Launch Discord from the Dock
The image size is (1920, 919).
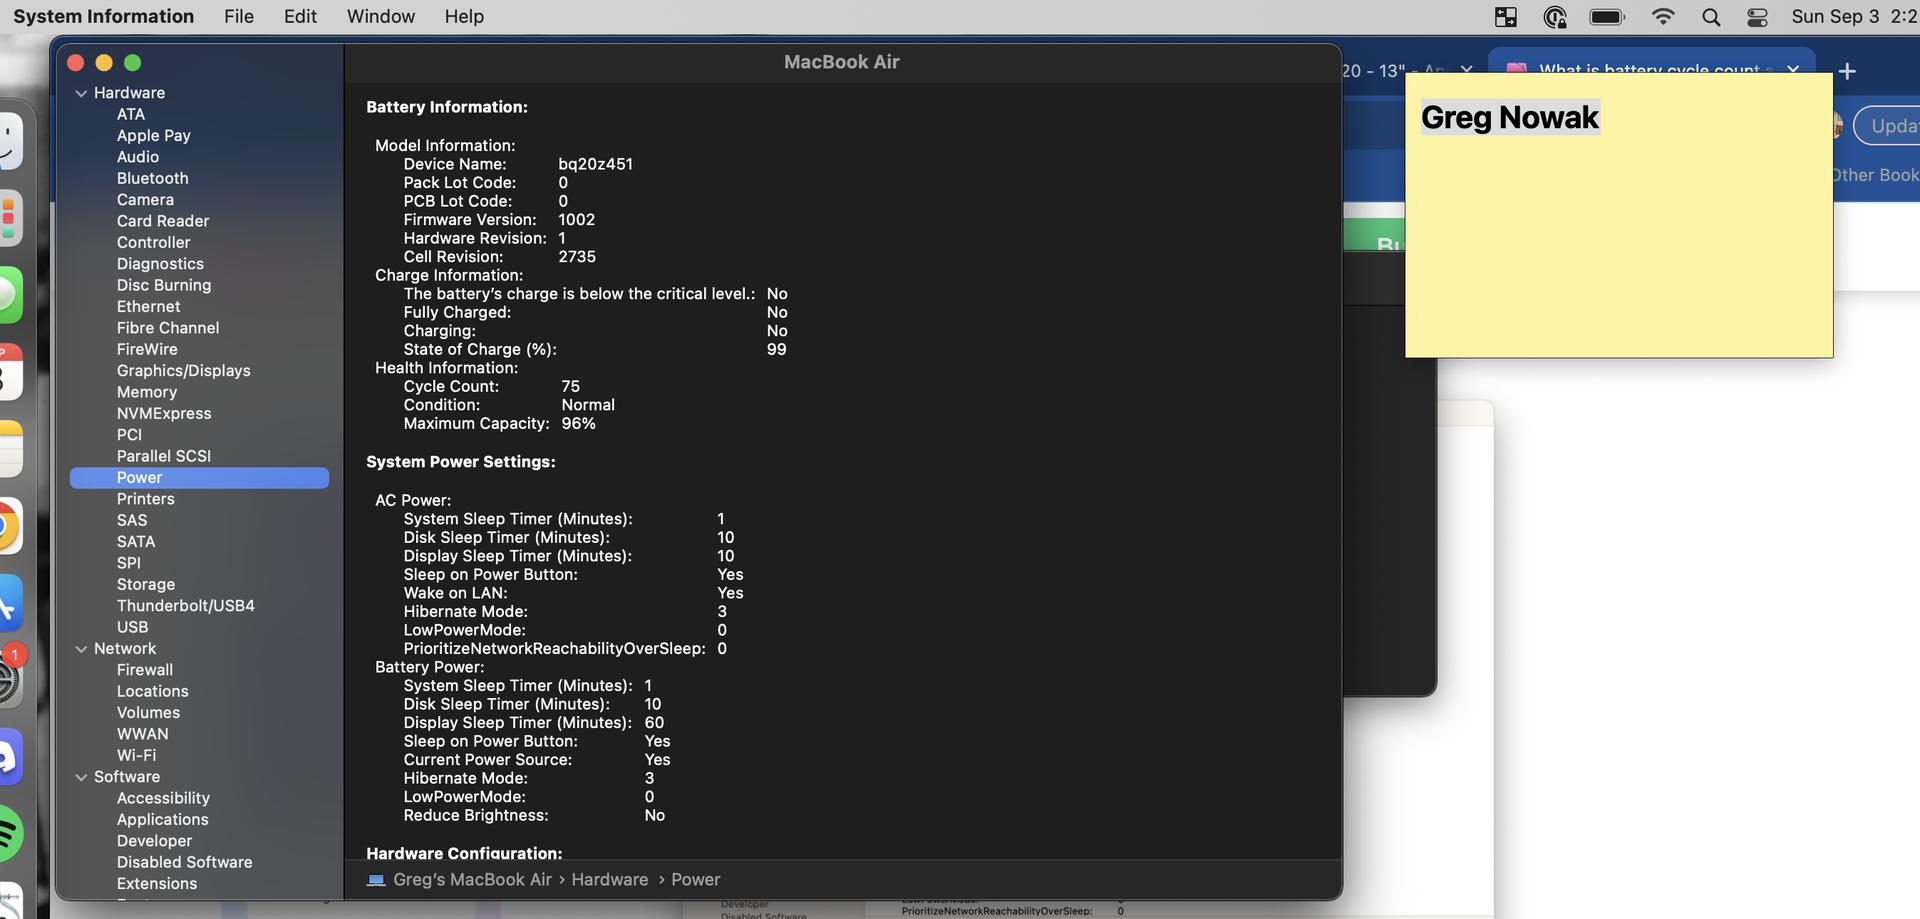8,757
